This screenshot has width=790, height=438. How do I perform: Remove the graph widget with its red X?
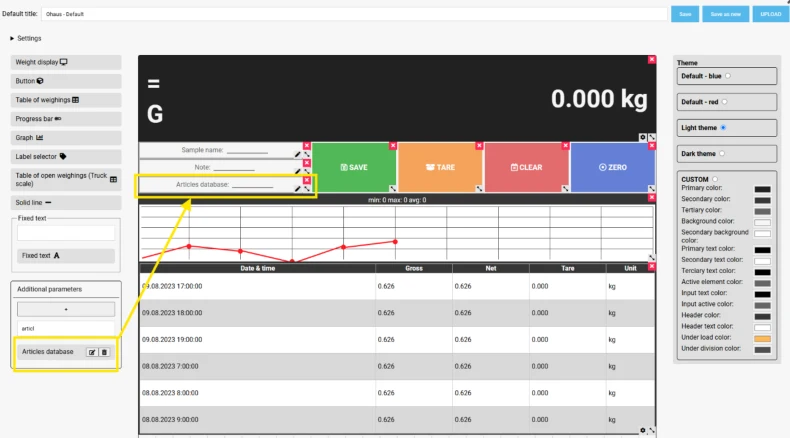pyautogui.click(x=651, y=198)
